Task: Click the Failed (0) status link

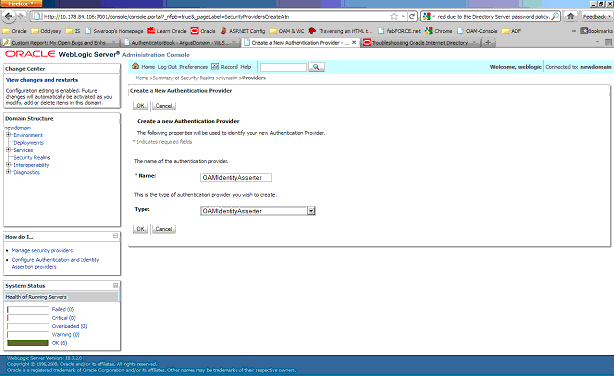Action: click(63, 309)
